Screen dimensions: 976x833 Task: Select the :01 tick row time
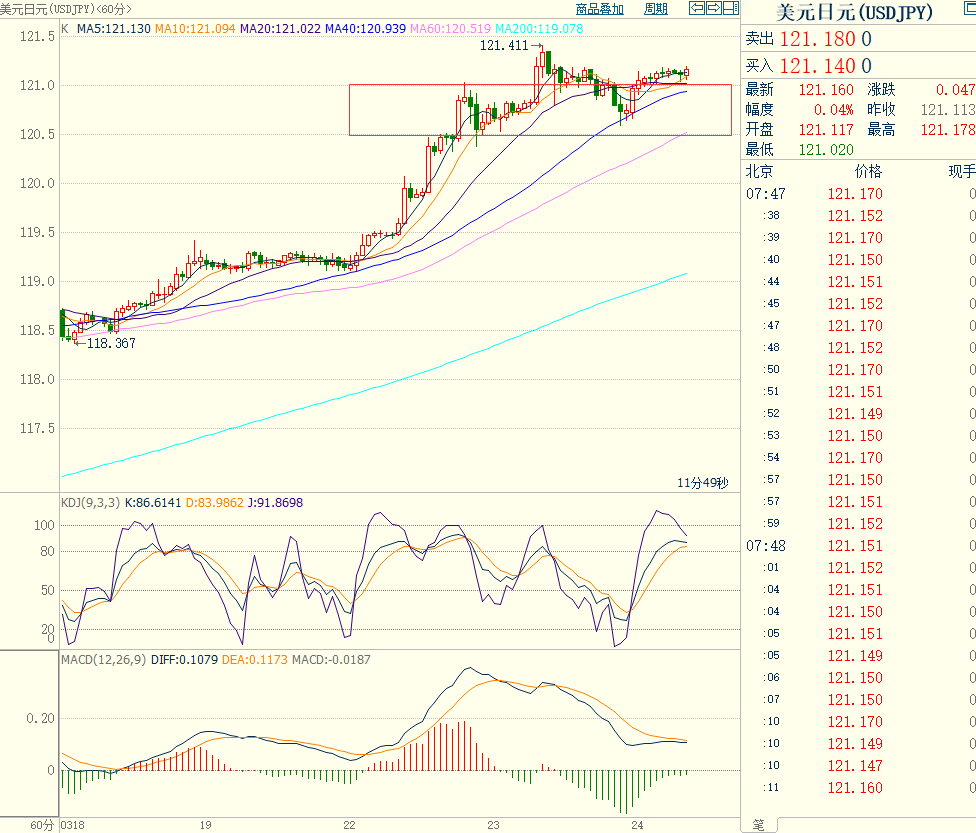click(x=772, y=567)
